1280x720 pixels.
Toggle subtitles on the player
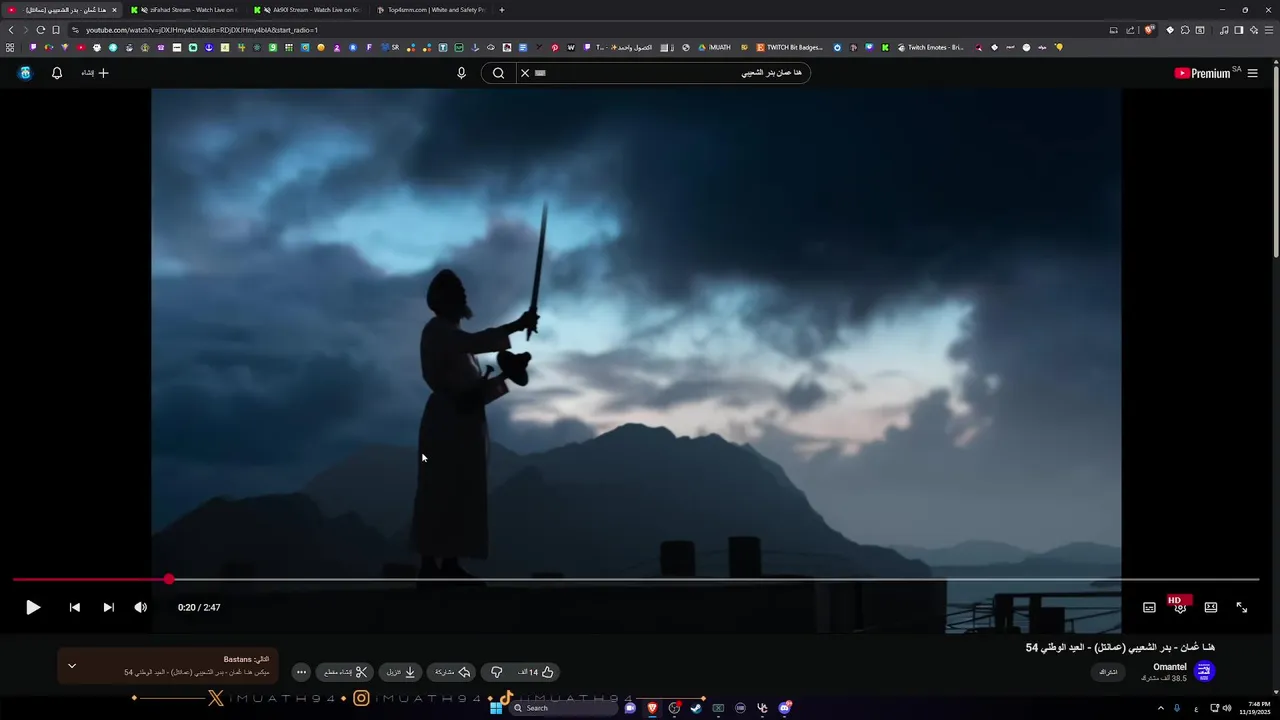pos(1149,607)
